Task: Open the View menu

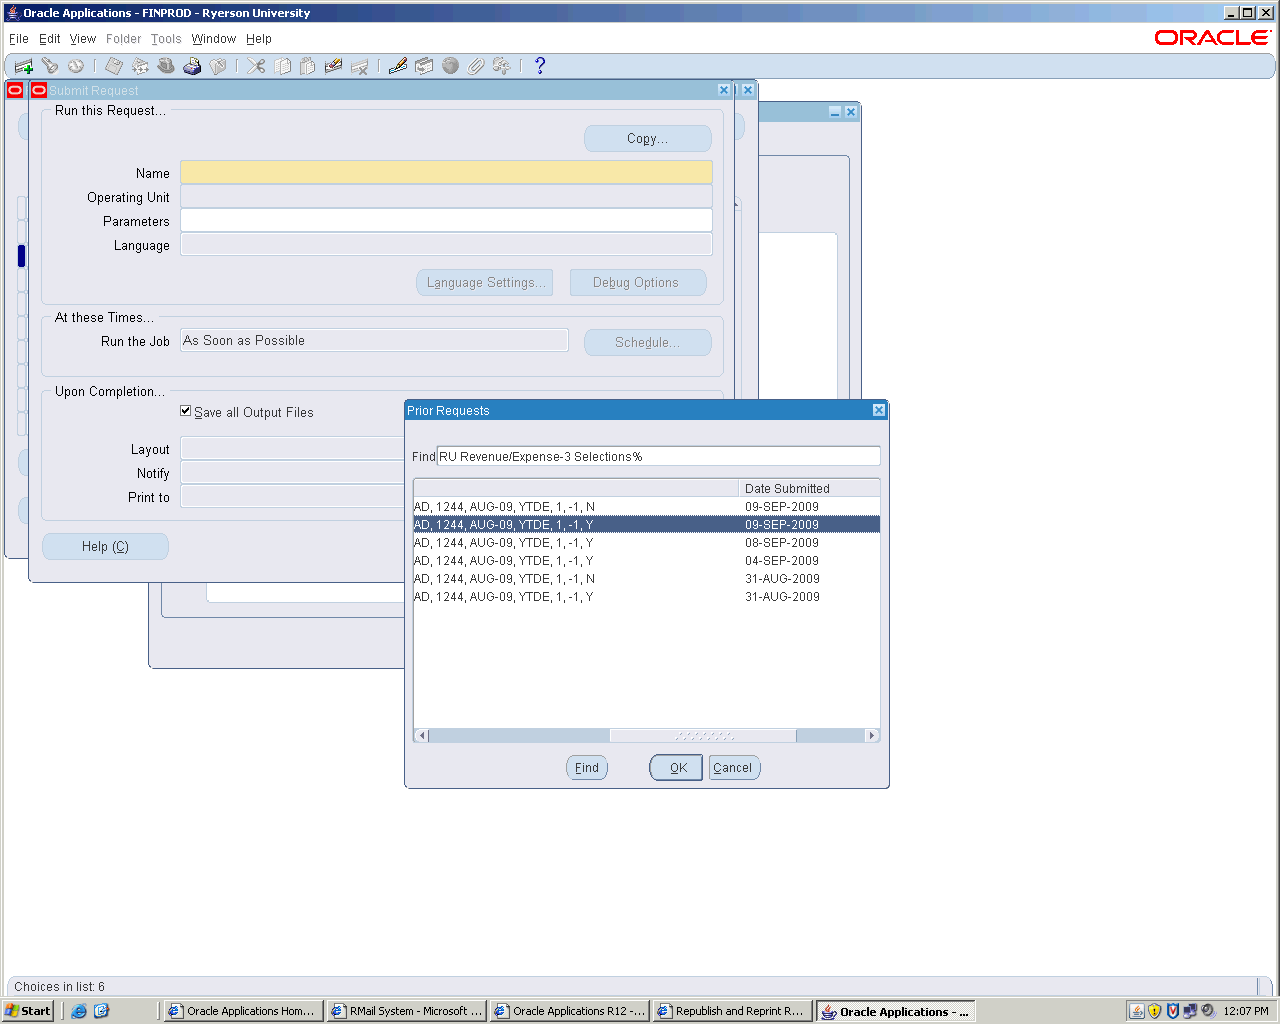Action: [83, 39]
